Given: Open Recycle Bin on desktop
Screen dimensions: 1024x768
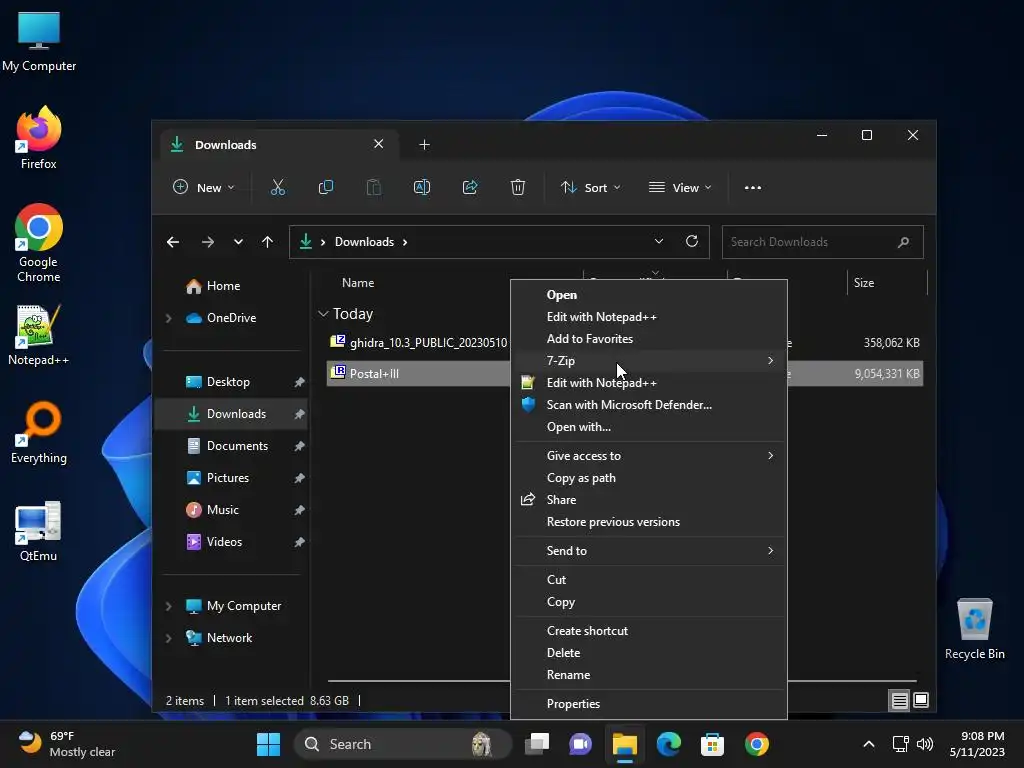Looking at the screenshot, I should 974,629.
